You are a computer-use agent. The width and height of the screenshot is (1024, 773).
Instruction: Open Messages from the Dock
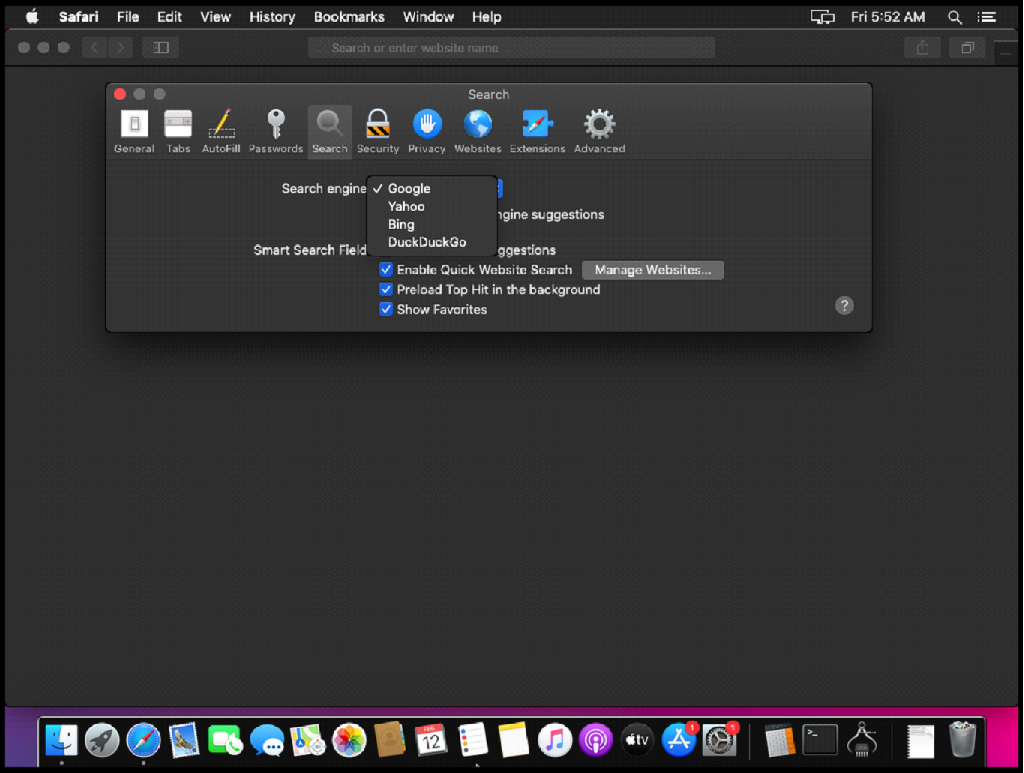point(266,740)
